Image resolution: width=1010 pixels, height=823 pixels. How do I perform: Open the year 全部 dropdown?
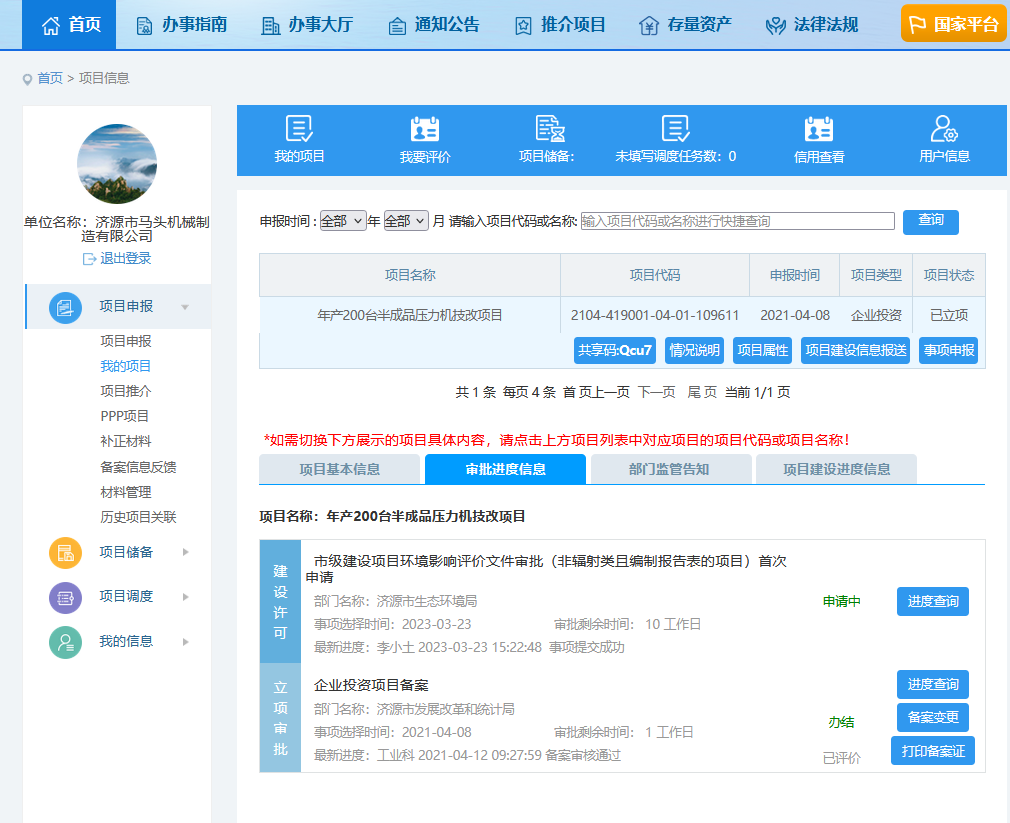coord(343,221)
